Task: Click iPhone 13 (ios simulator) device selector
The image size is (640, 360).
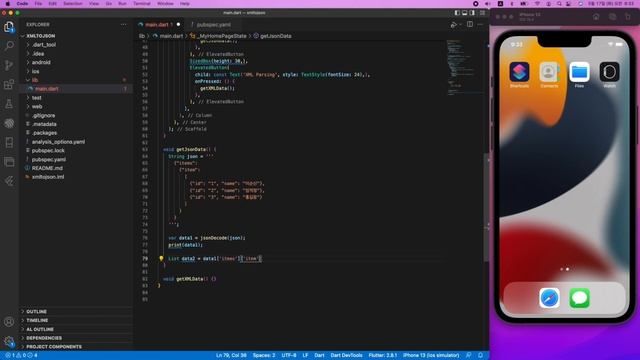Action: pos(431,355)
